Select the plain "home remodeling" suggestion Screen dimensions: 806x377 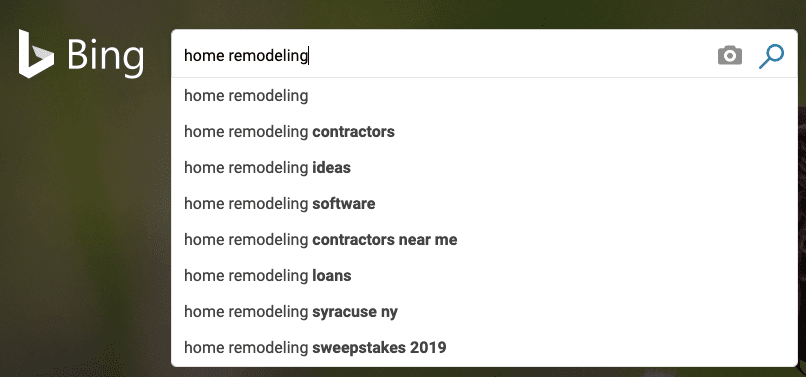(x=484, y=96)
